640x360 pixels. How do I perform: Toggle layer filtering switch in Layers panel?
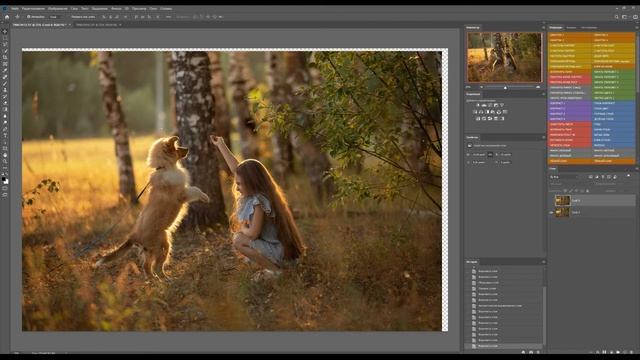(x=628, y=176)
